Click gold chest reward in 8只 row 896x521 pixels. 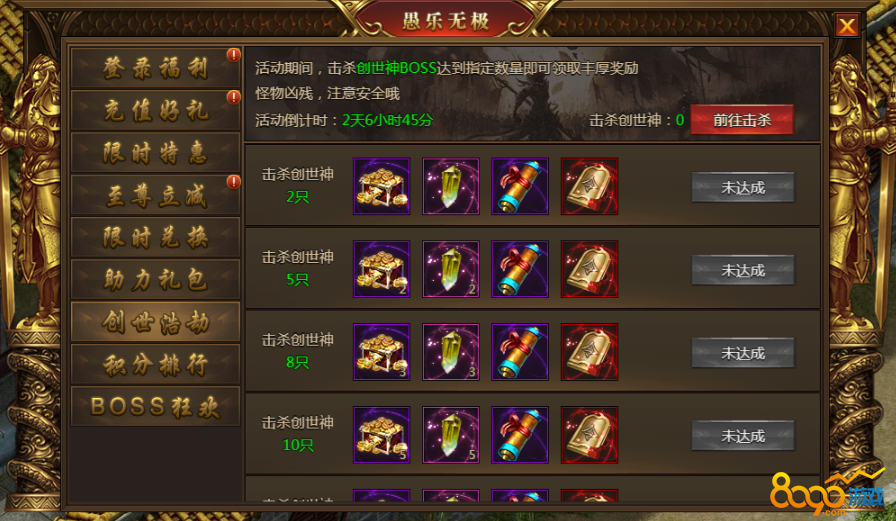tap(382, 352)
